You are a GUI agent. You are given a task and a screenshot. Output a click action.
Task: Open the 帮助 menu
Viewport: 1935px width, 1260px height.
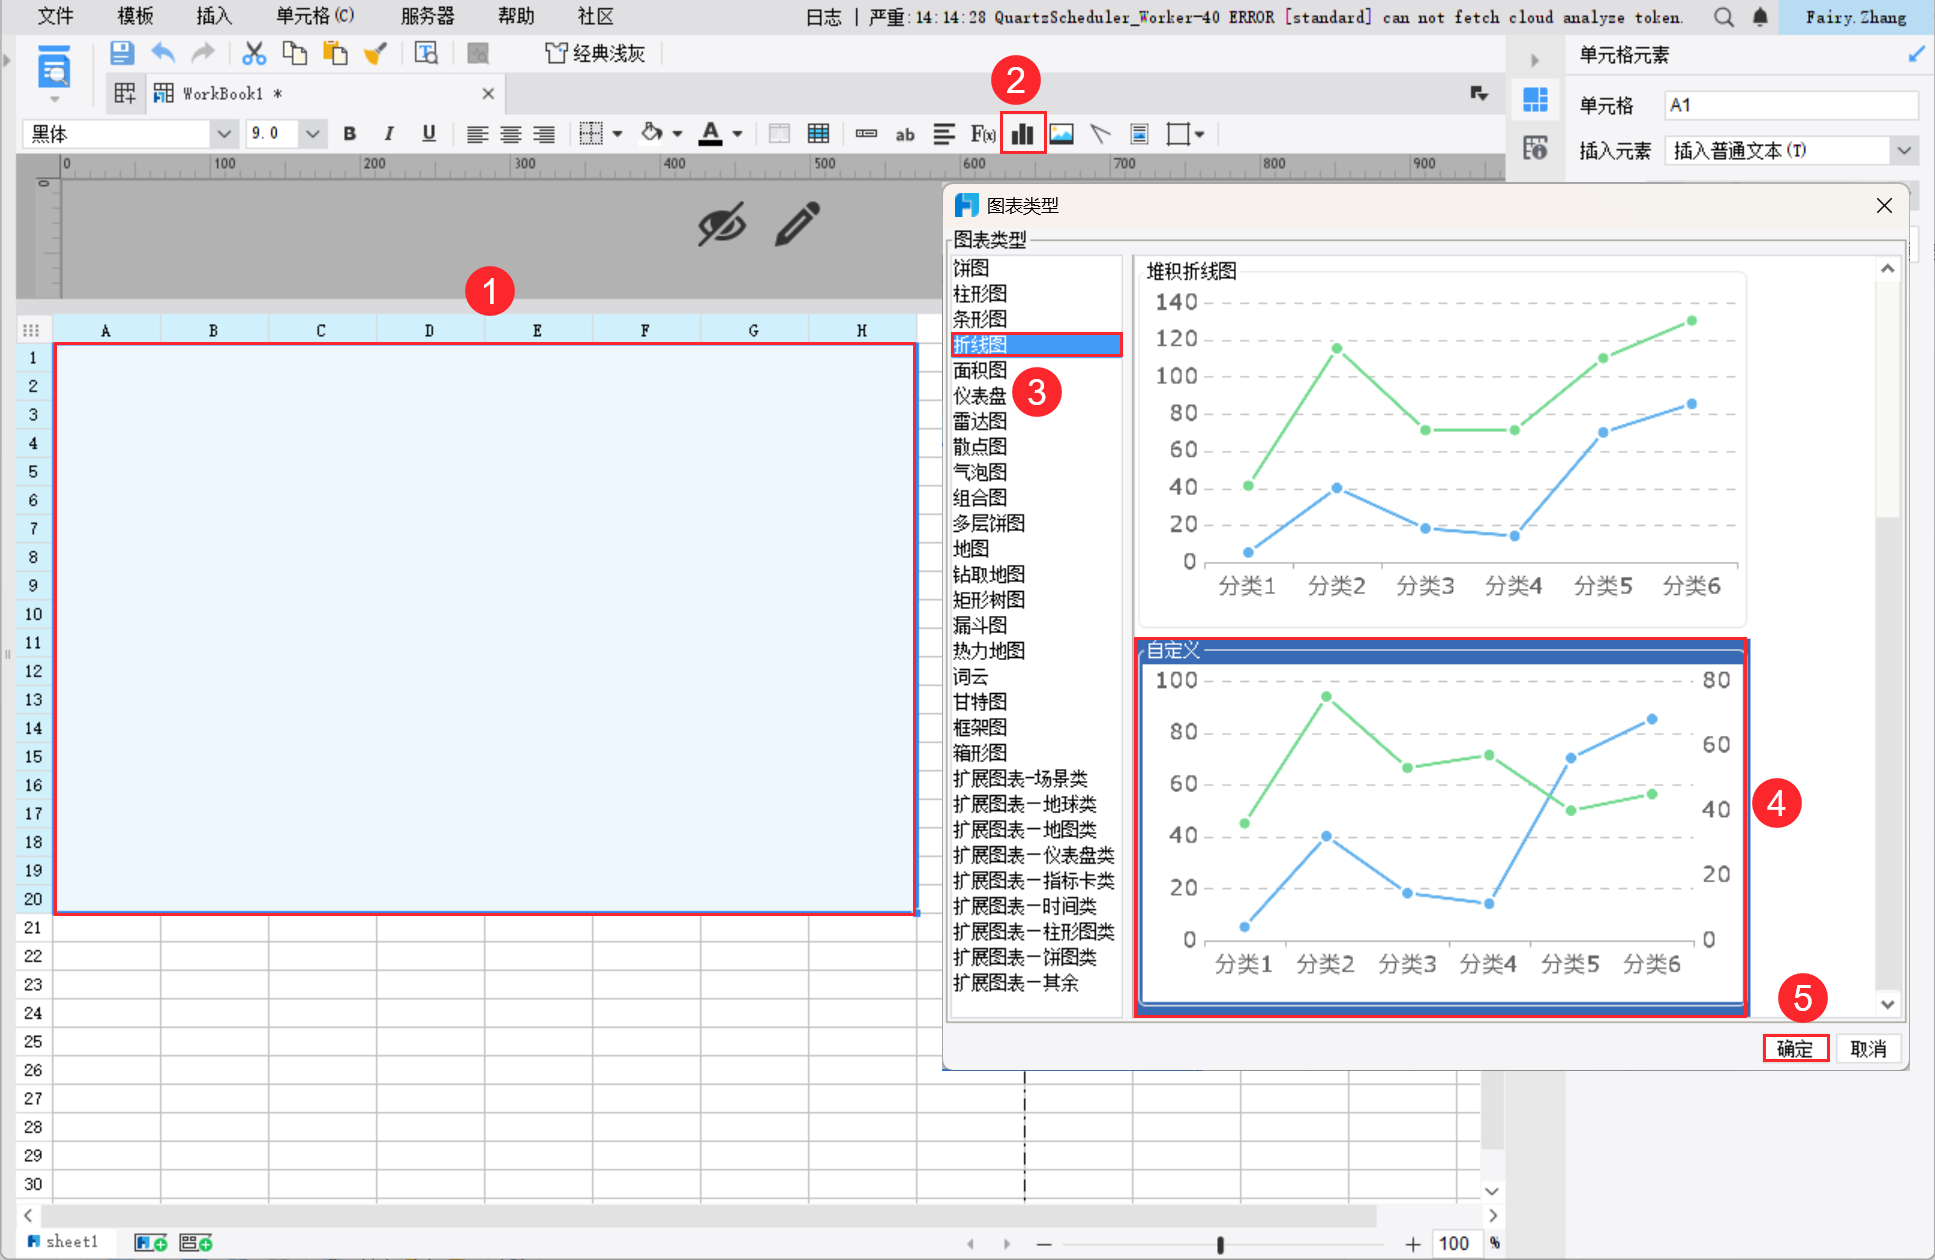coord(516,17)
